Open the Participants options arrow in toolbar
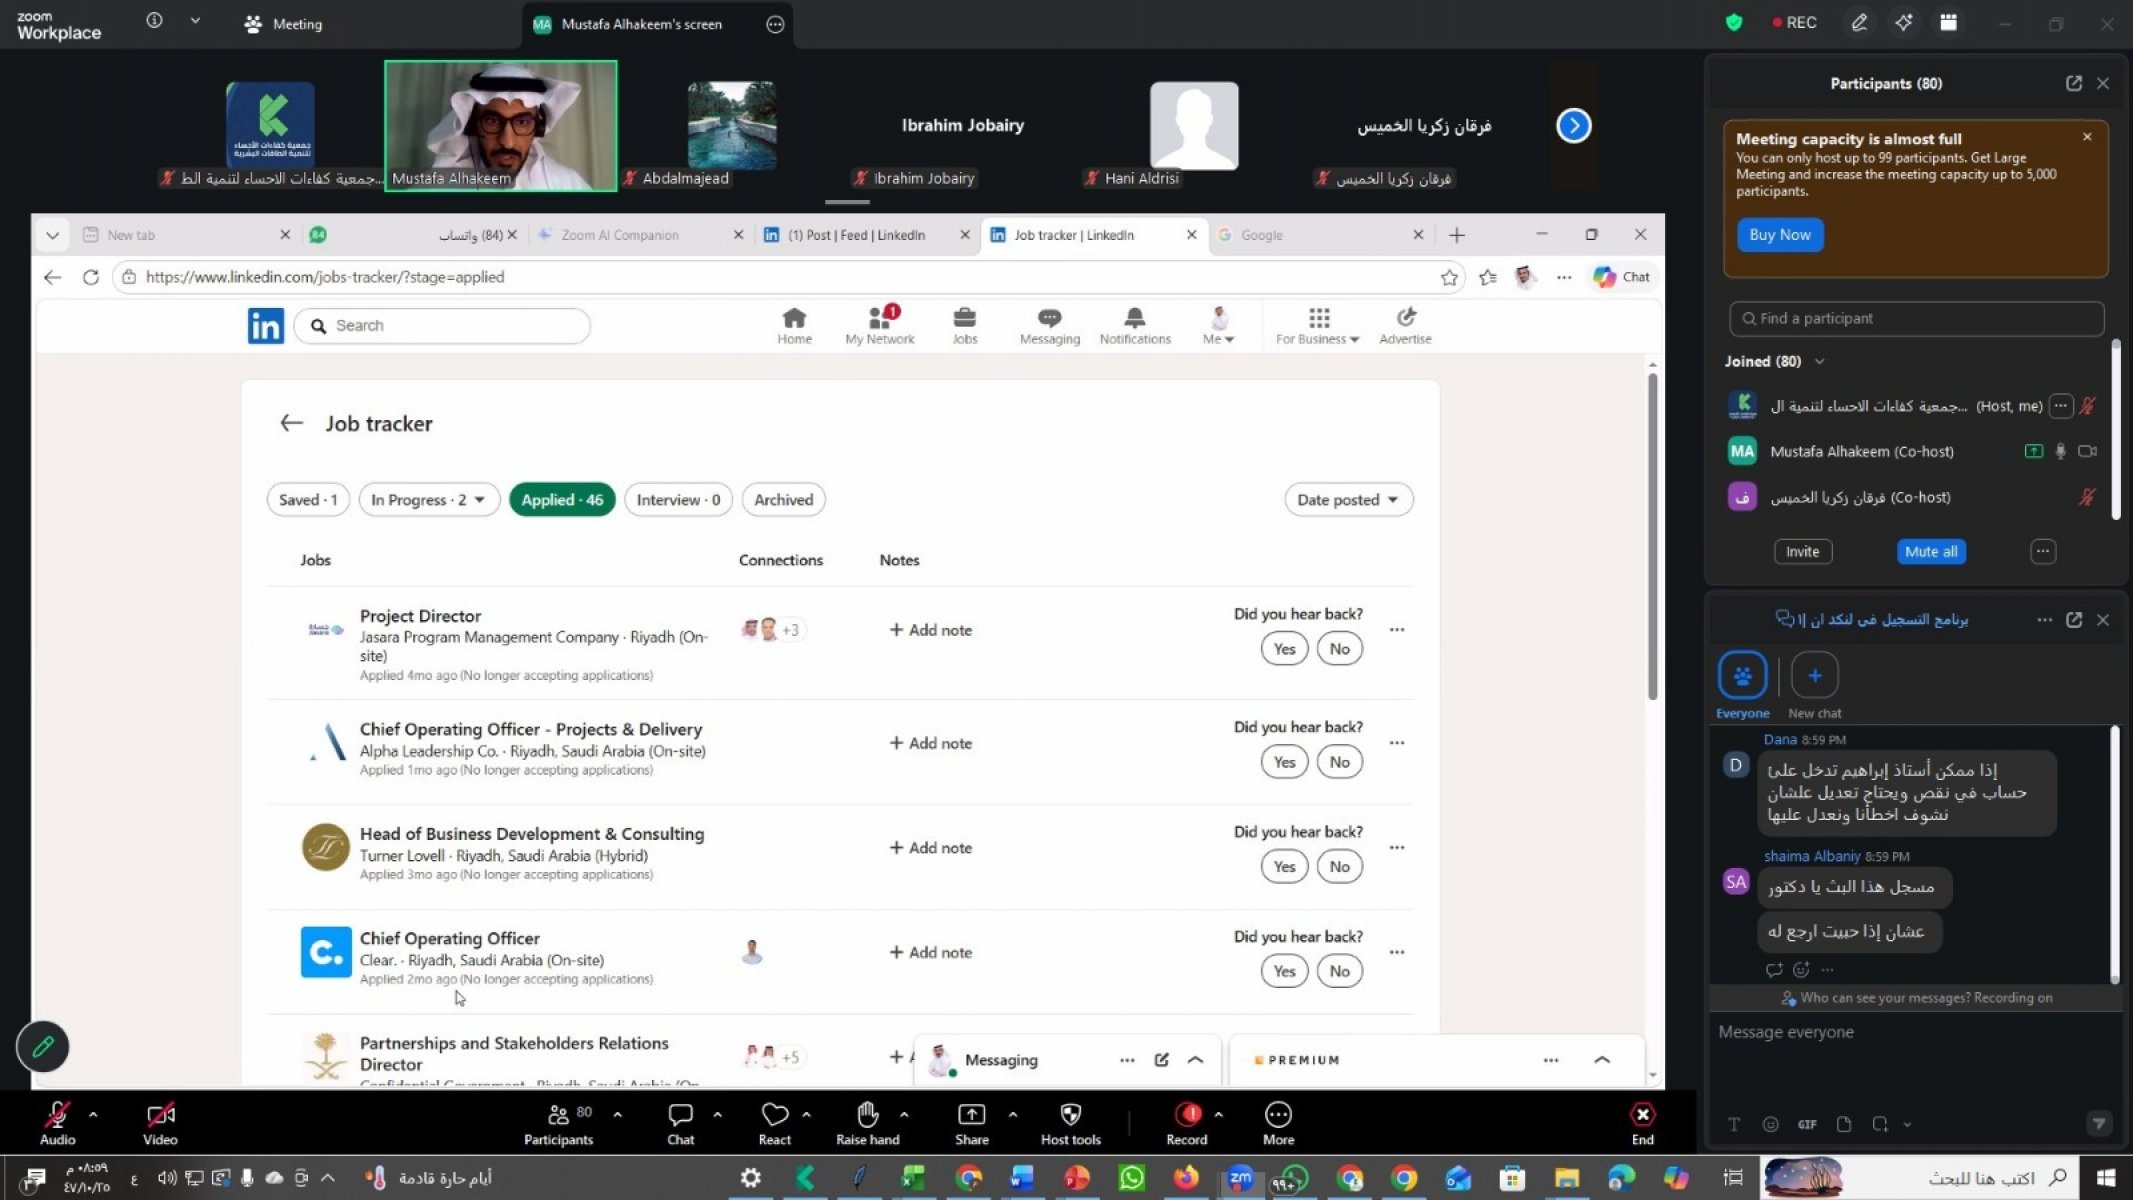The height and width of the screenshot is (1200, 2133). [617, 1114]
